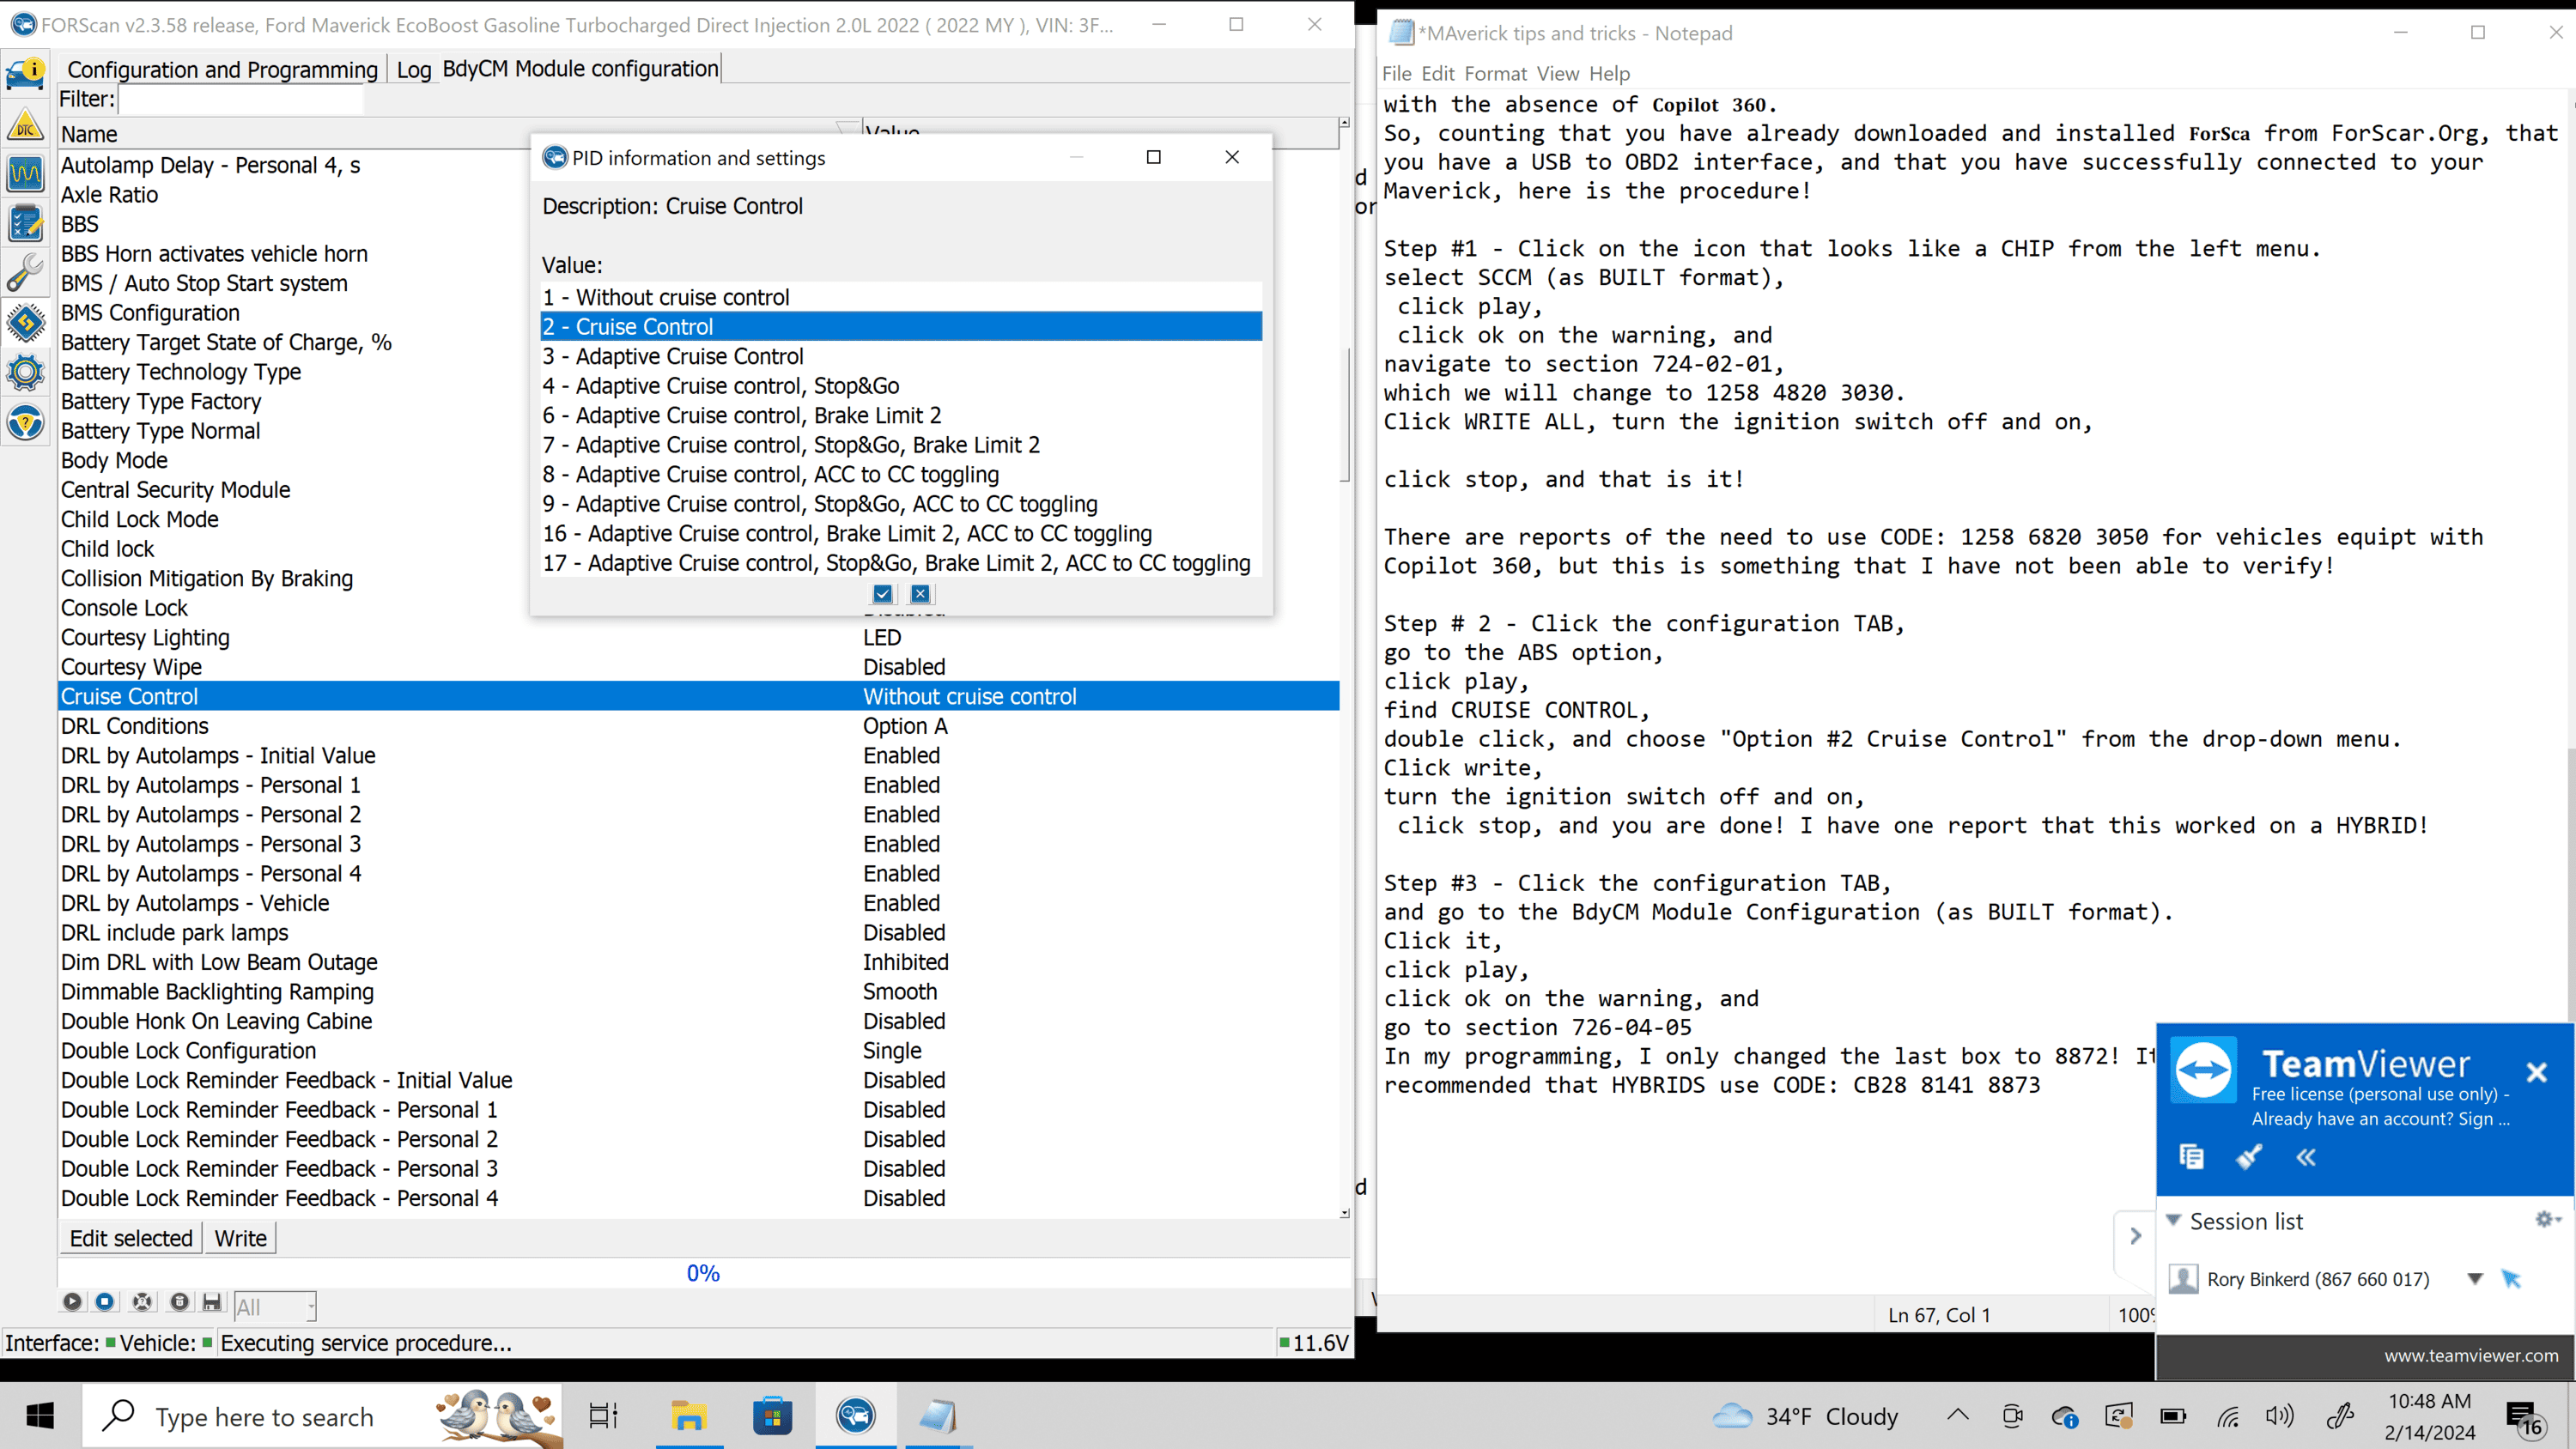Click remote control cursor icon for Rory Binkerd

tap(2511, 1278)
